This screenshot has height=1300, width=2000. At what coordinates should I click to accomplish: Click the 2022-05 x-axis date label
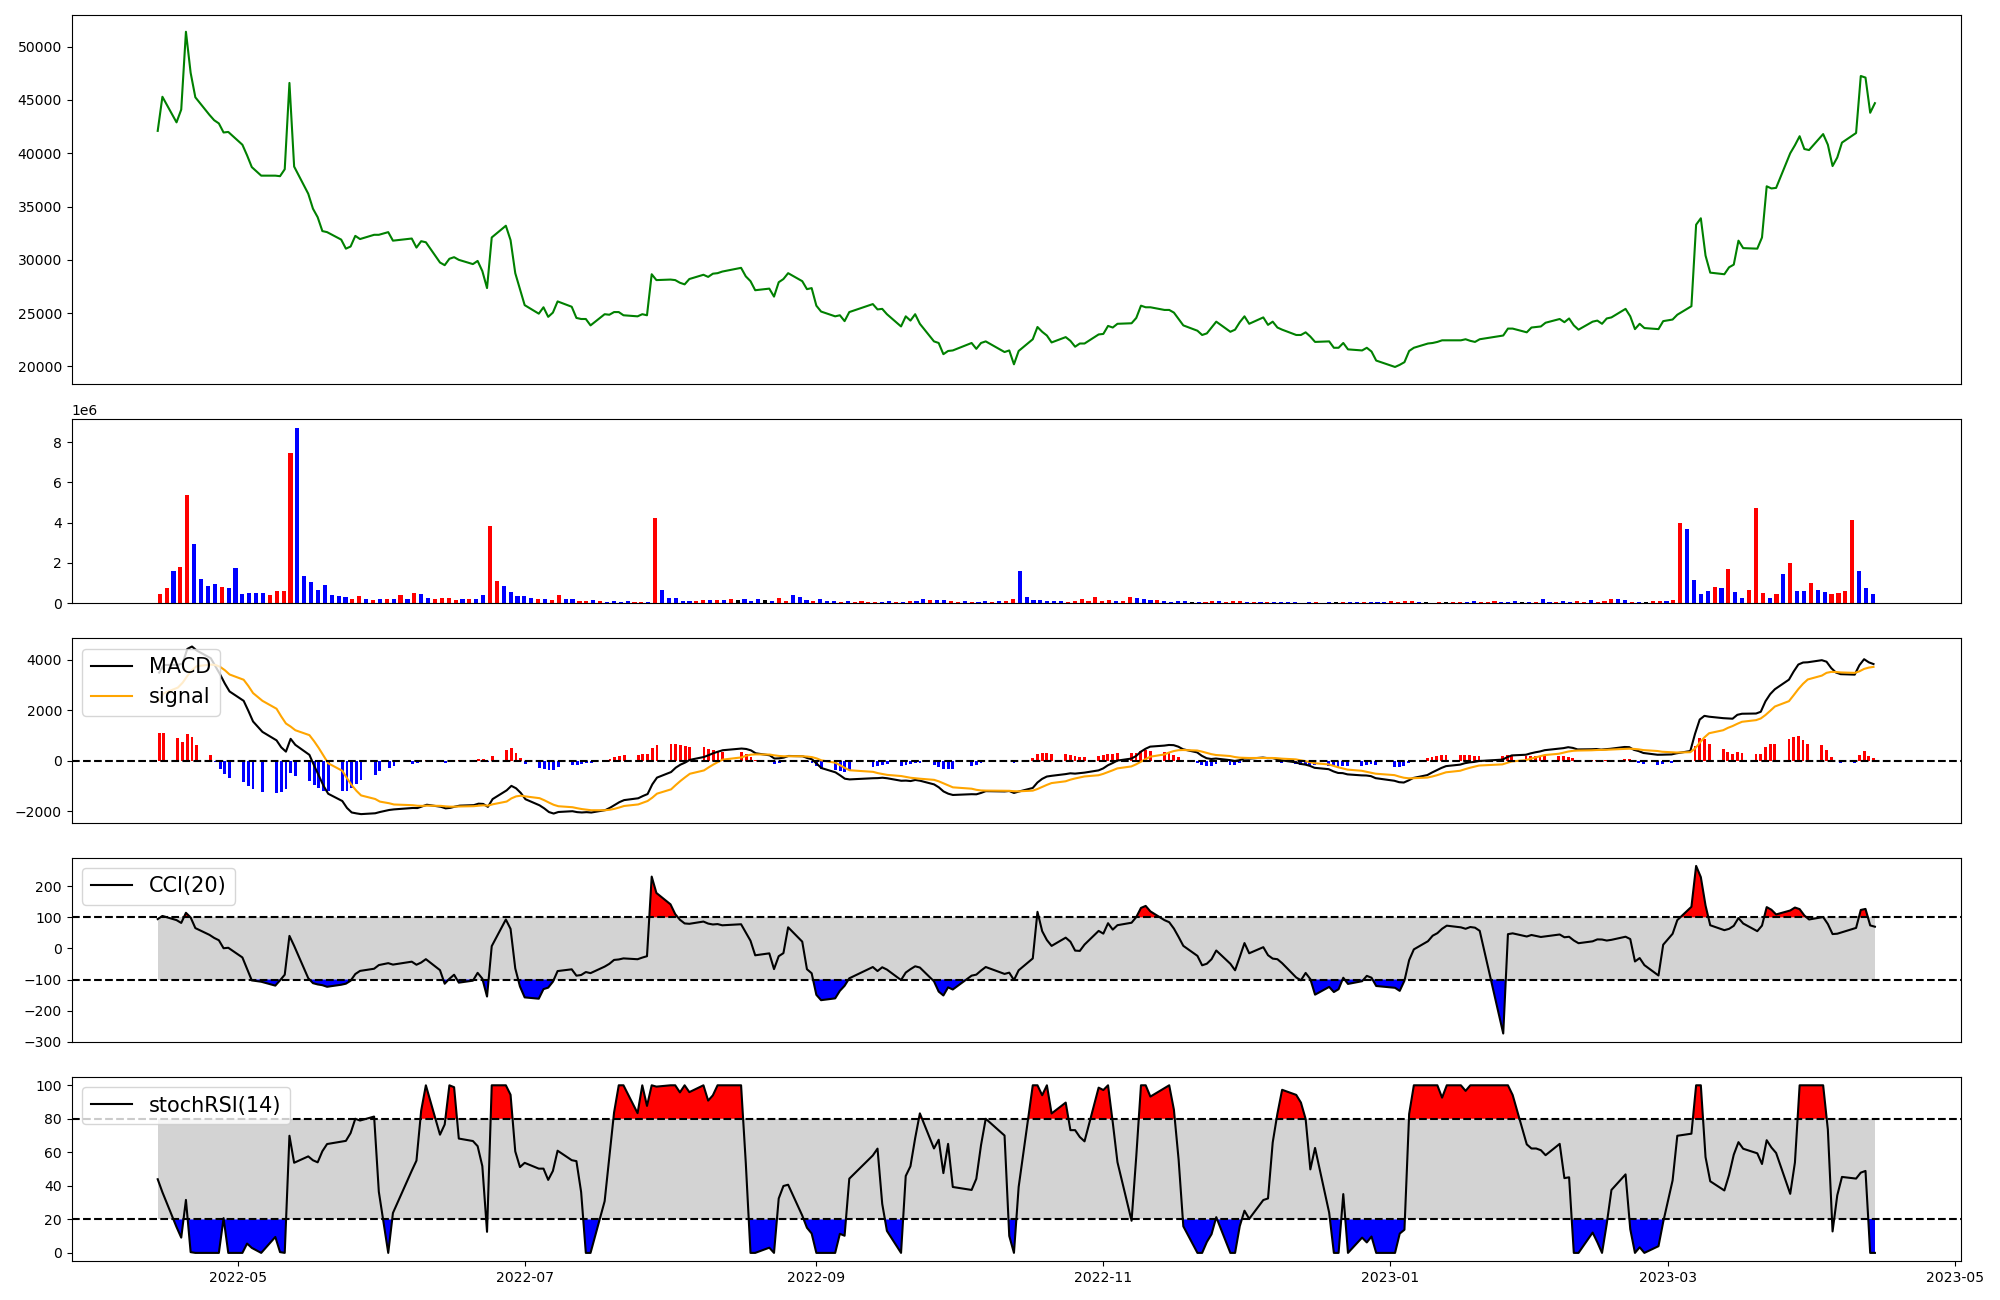coord(238,1277)
